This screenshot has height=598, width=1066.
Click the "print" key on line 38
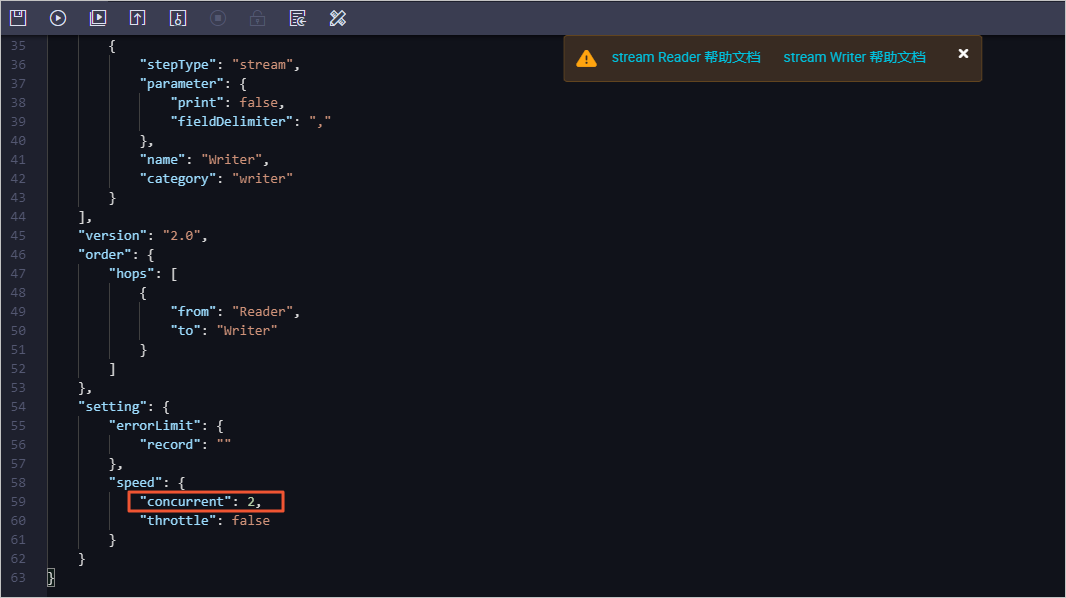click(197, 102)
